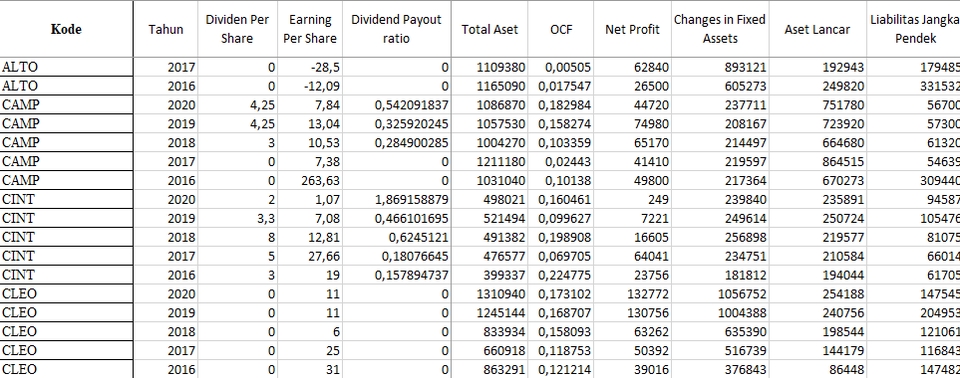Click net profit value 74980
This screenshot has height=378, width=960.
[x=632, y=124]
